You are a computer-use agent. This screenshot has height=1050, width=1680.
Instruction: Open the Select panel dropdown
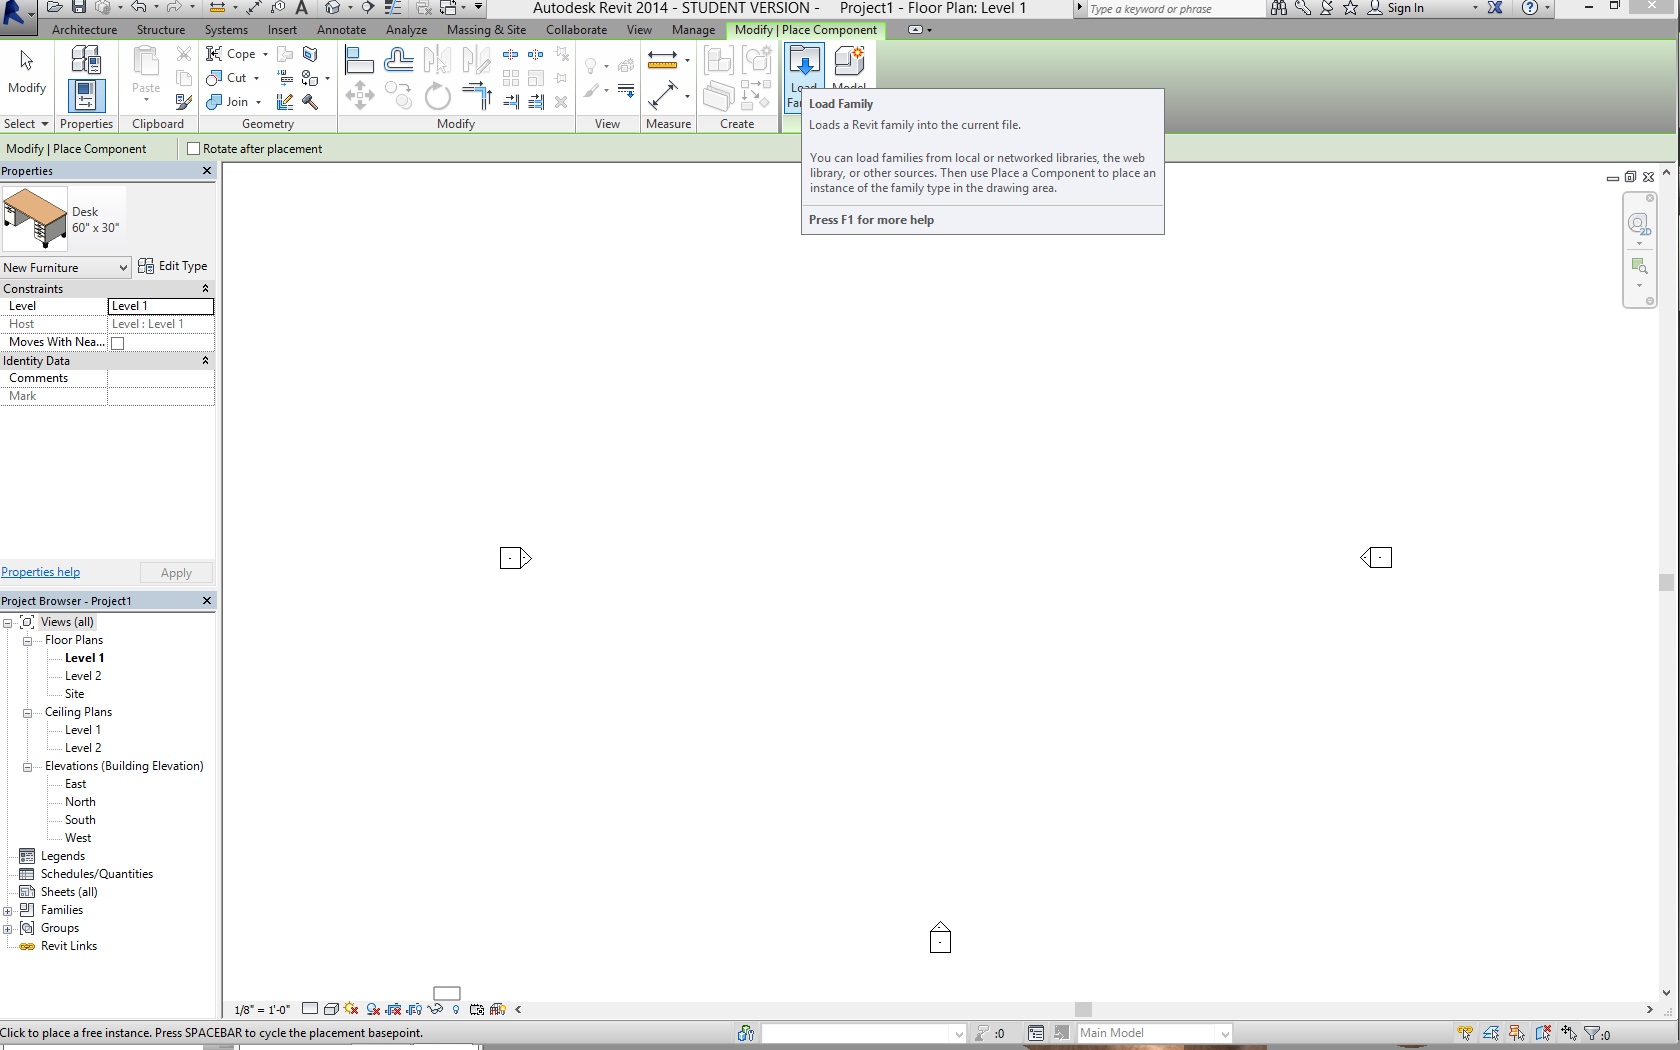click(x=26, y=124)
